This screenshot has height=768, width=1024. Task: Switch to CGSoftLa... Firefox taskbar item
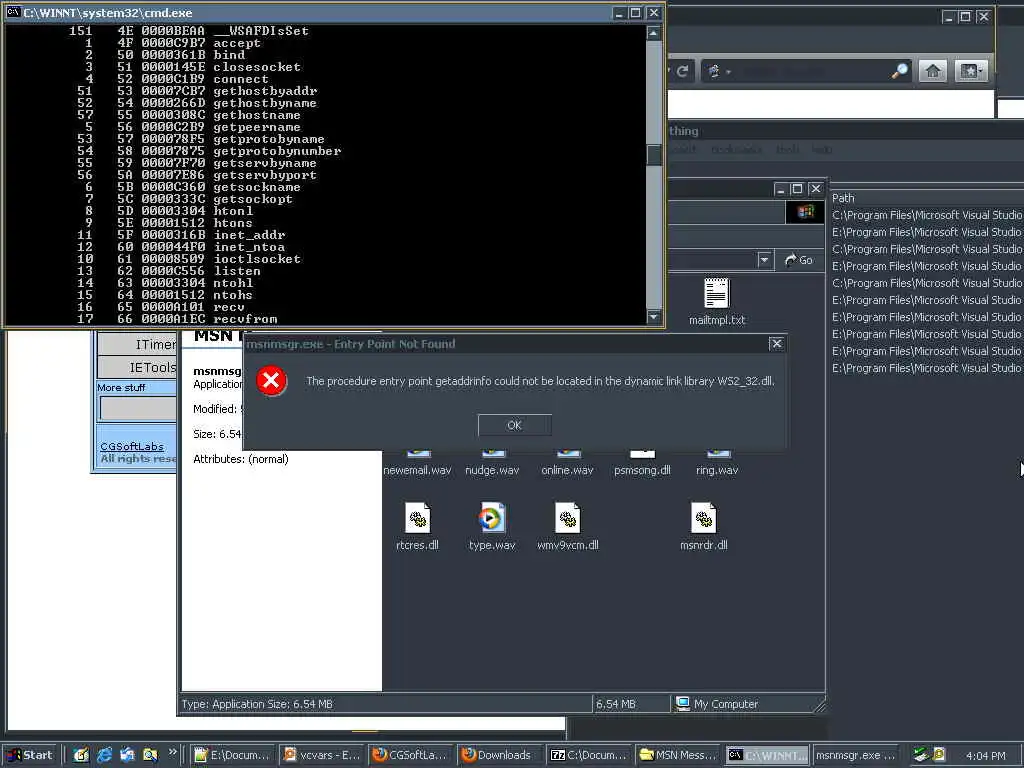click(x=411, y=755)
